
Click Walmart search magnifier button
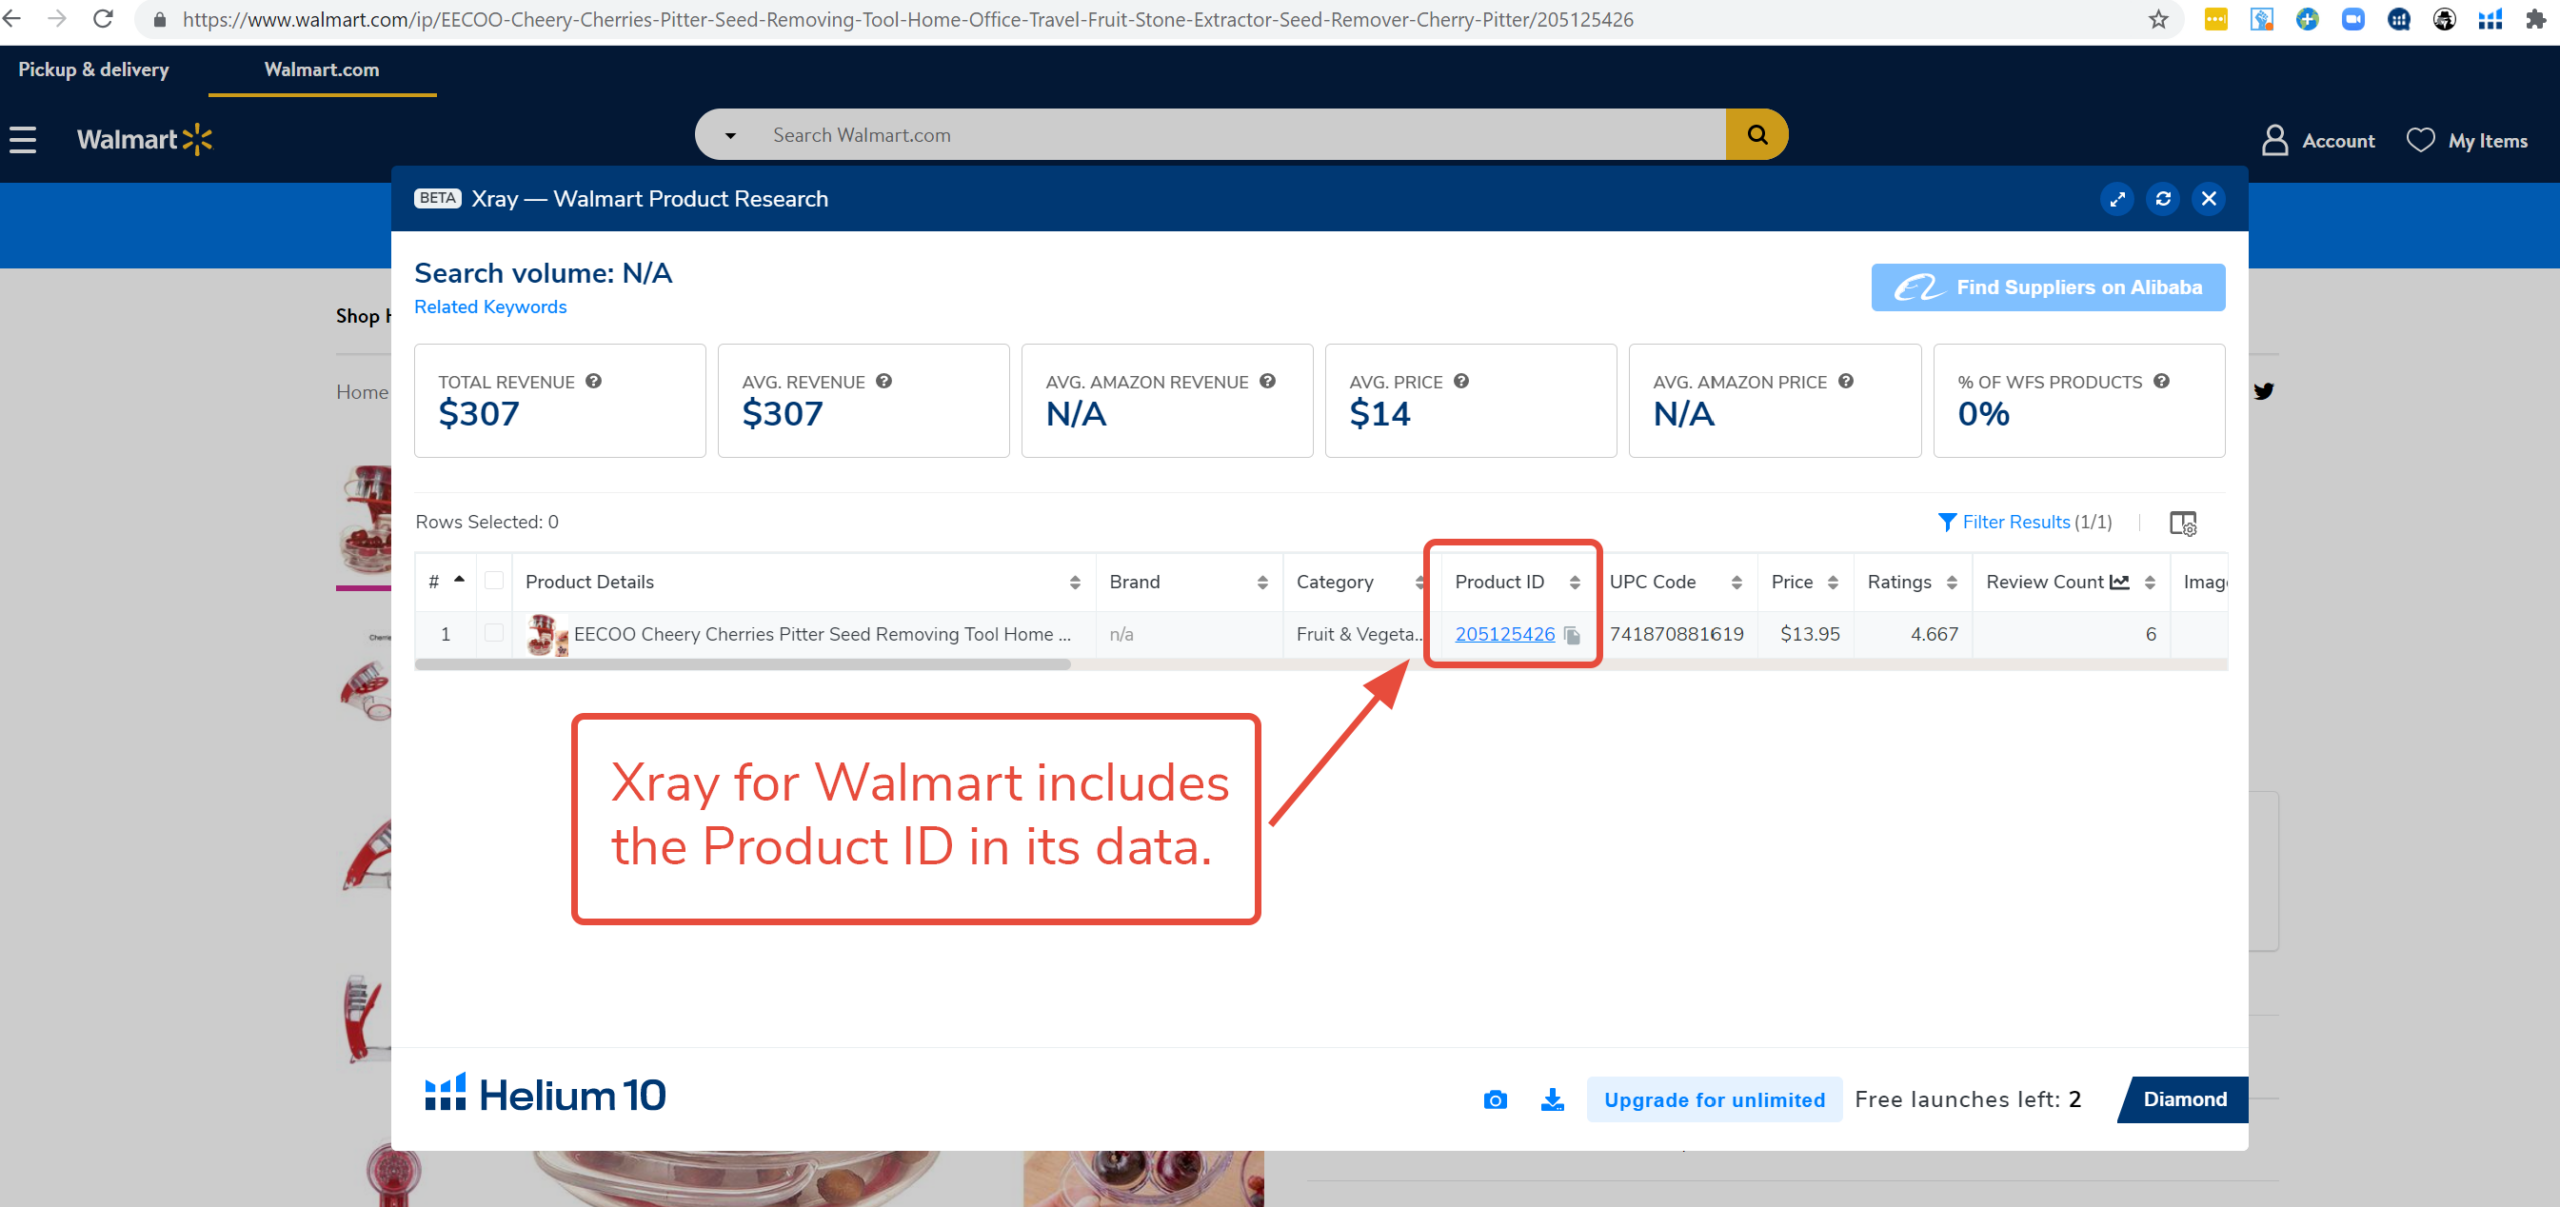coord(1757,135)
